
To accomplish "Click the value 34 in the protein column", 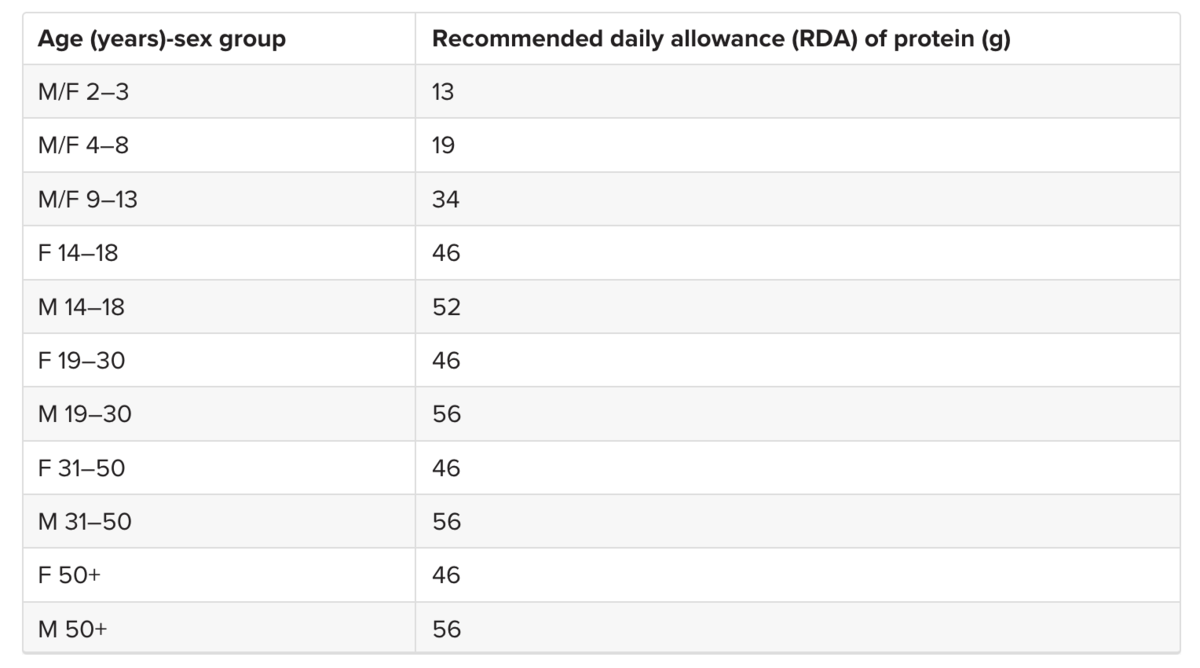I will point(446,200).
